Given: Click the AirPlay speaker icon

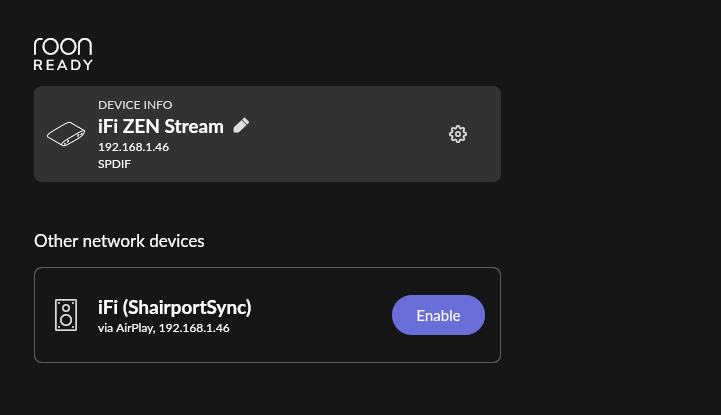Looking at the screenshot, I should tap(66, 315).
